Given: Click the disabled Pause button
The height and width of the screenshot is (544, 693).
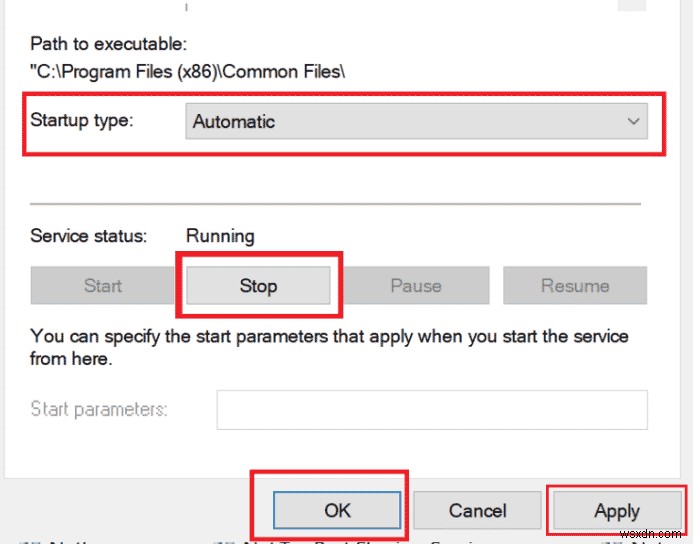Looking at the screenshot, I should (416, 285).
